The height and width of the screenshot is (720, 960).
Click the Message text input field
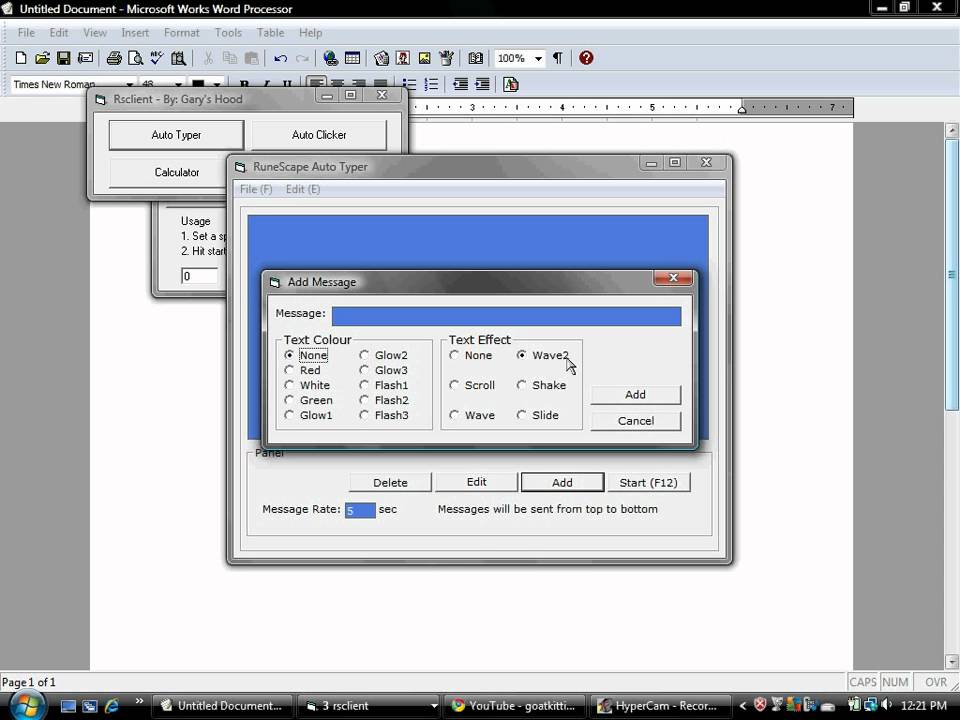506,316
